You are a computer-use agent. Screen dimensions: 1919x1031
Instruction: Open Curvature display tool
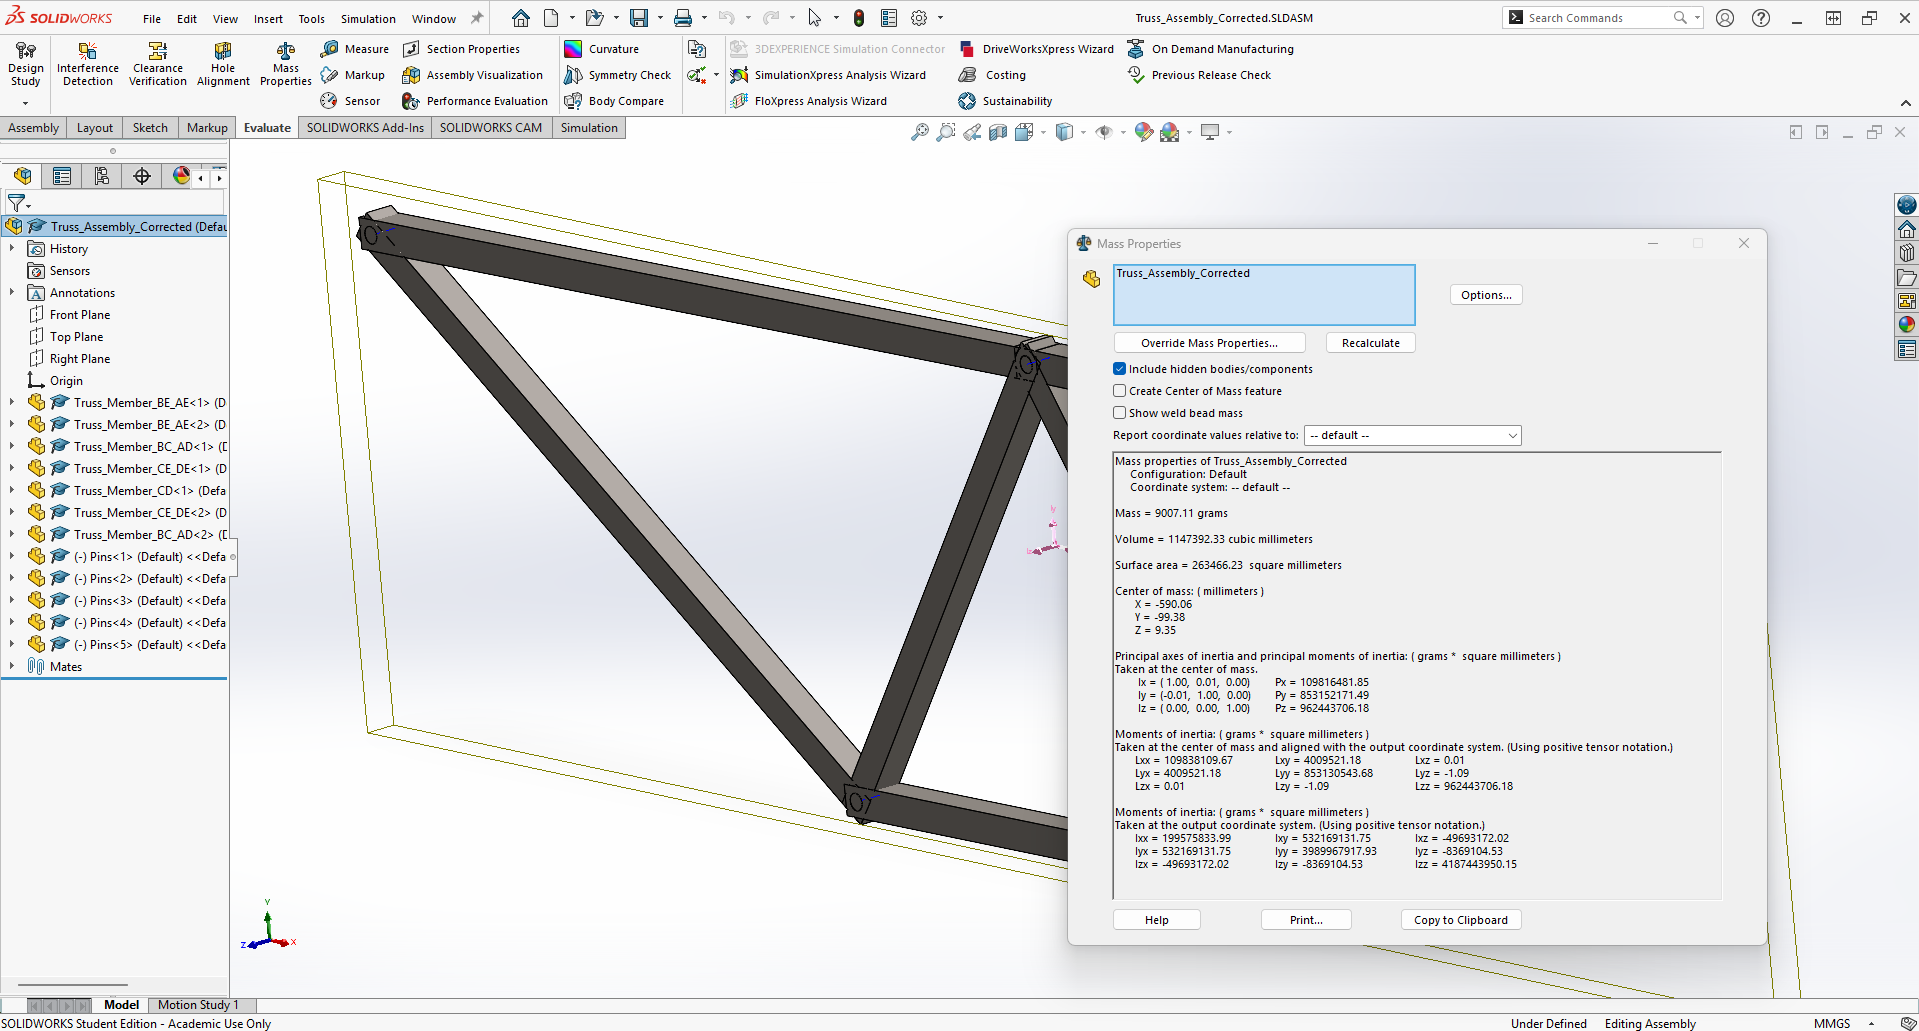pos(602,49)
